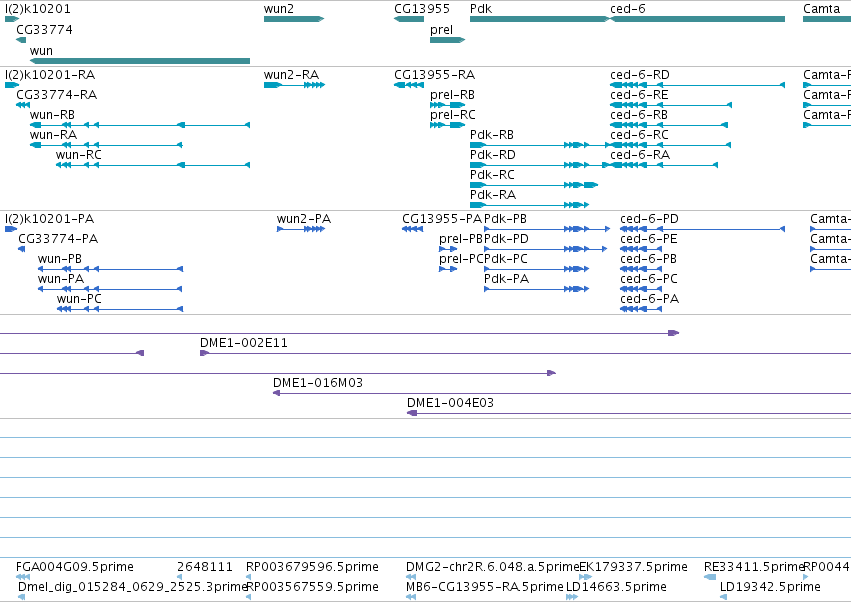Viewport: 851px width, 602px height.
Task: Select the RP003679596.5prime feature label
Action: [x=312, y=567]
